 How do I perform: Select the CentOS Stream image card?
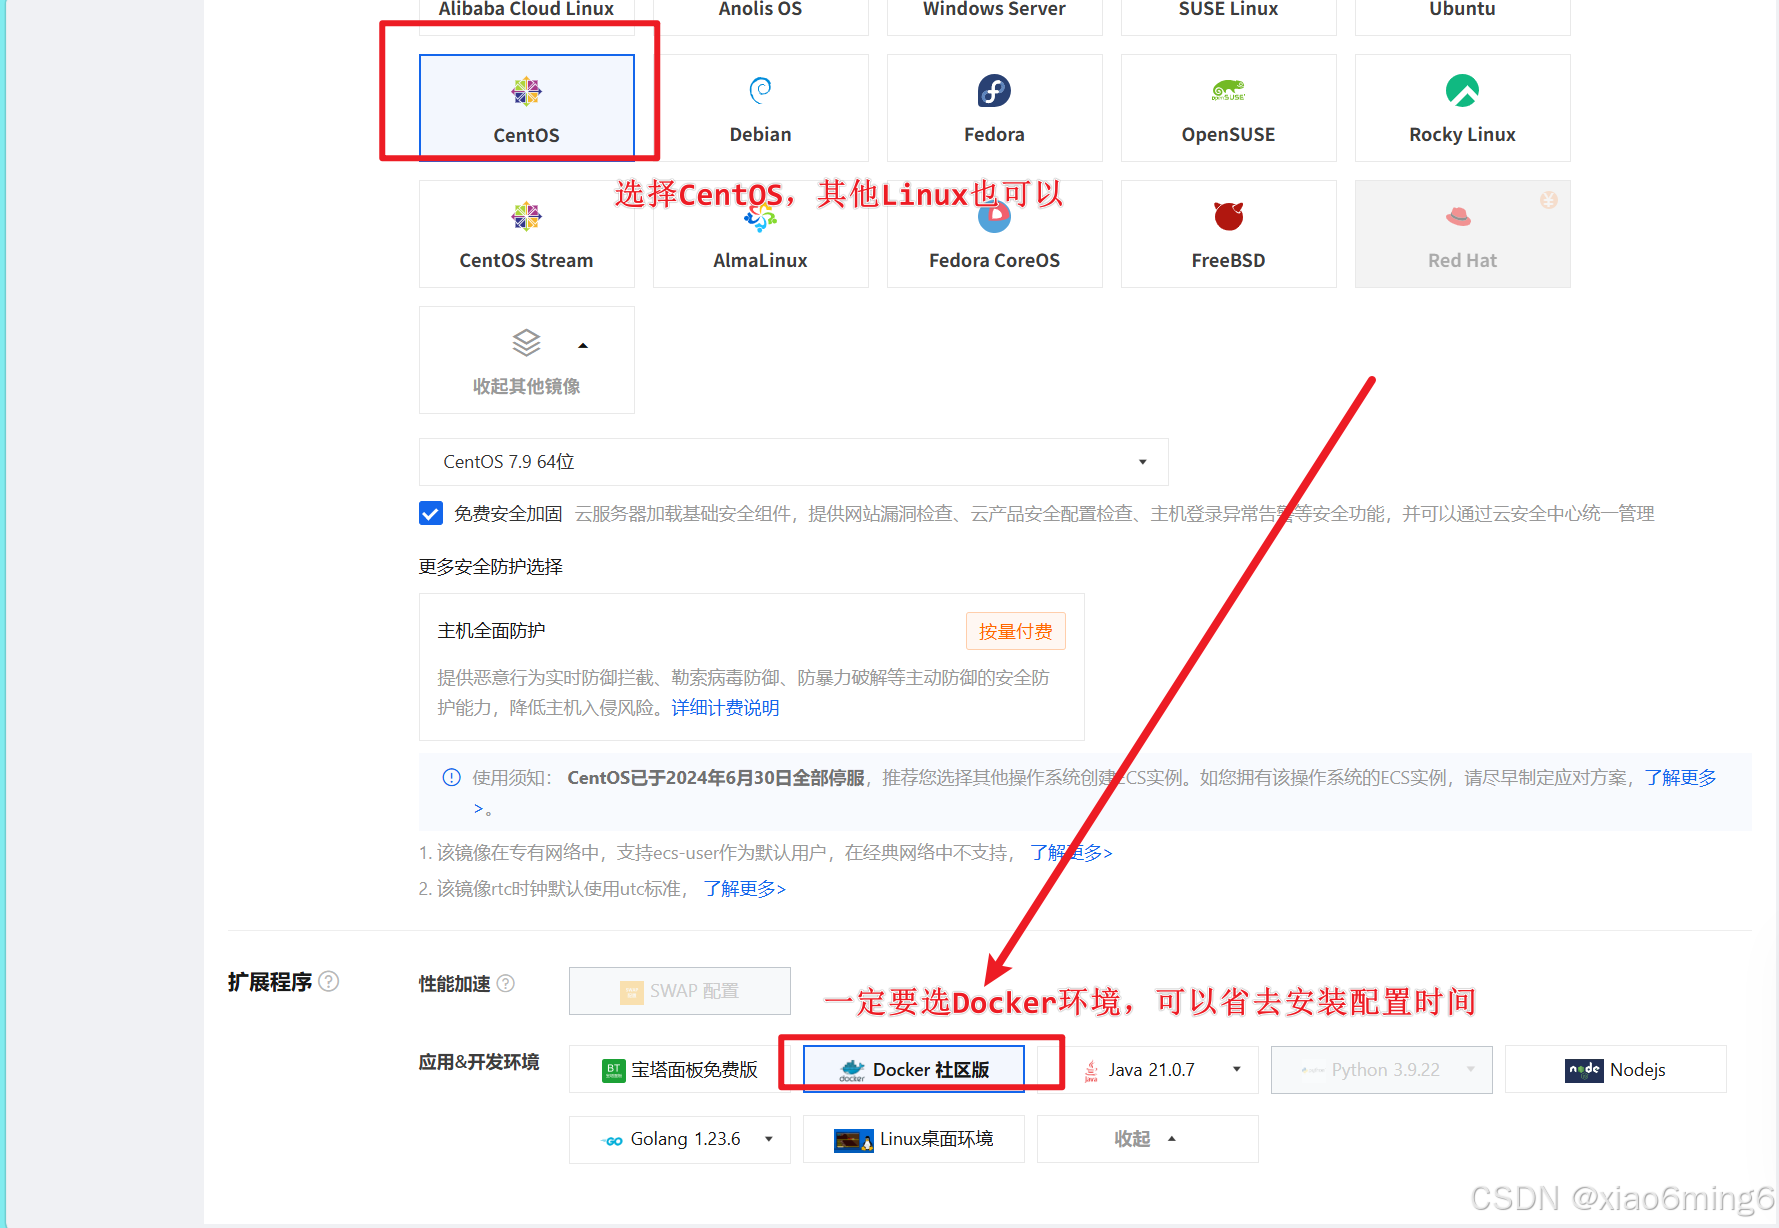(526, 234)
